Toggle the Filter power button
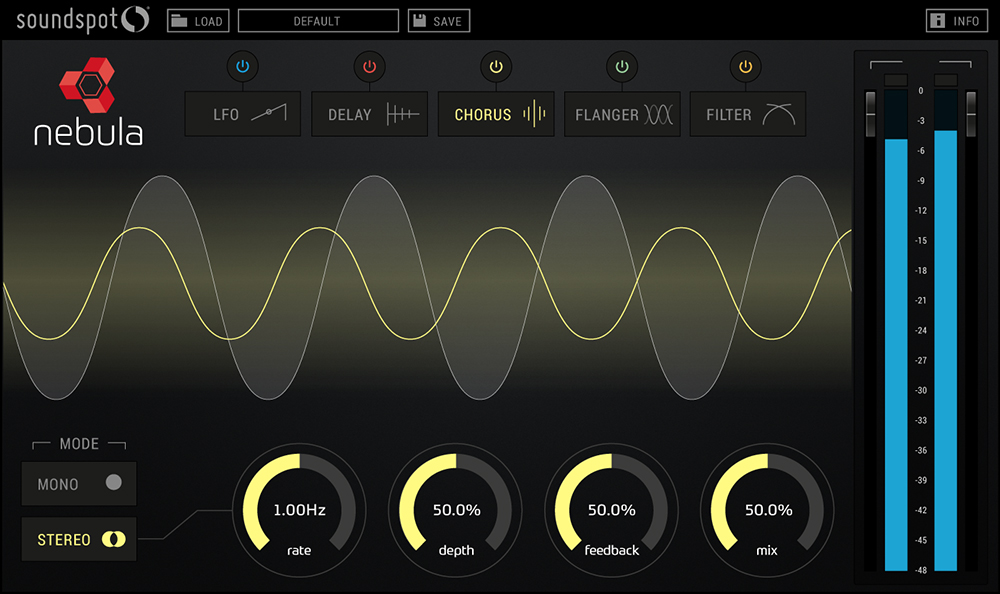 coord(746,66)
